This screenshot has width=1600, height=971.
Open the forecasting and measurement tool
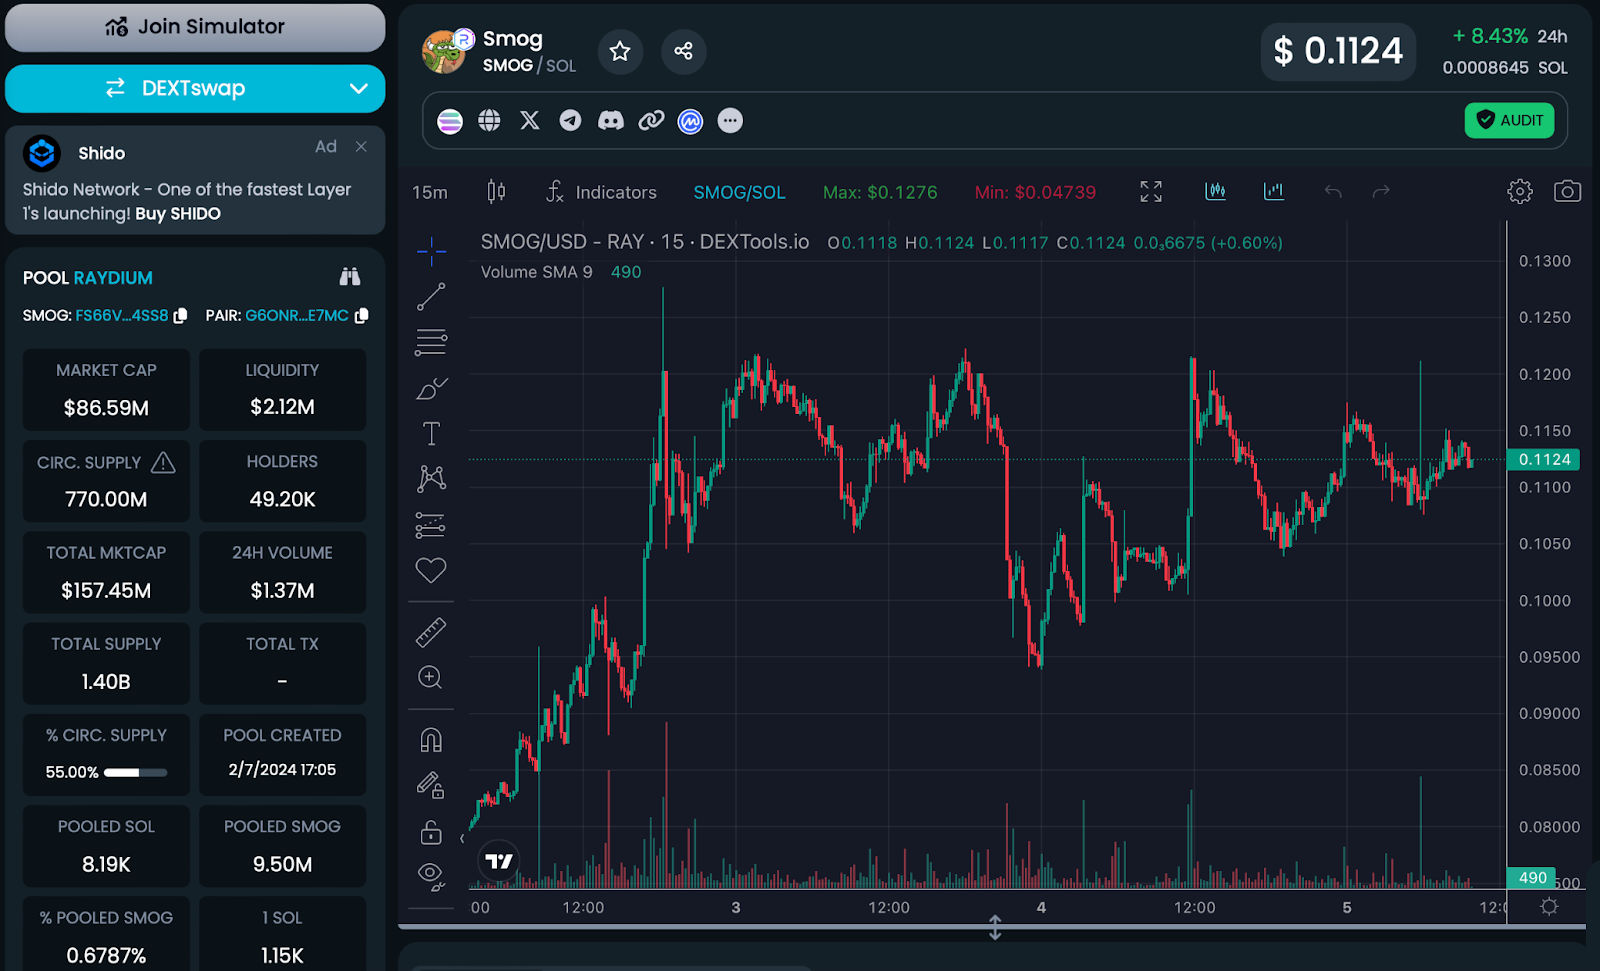(x=431, y=525)
